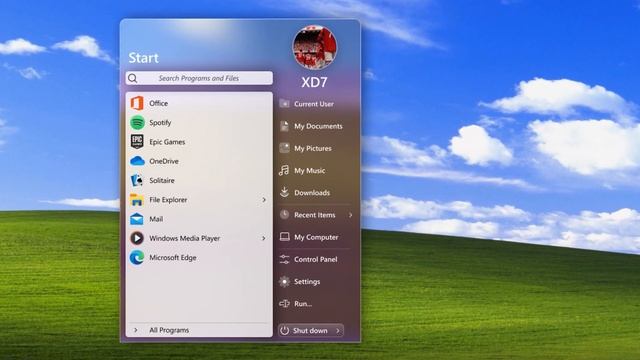
Task: Click the Settings label
Action: click(x=307, y=281)
